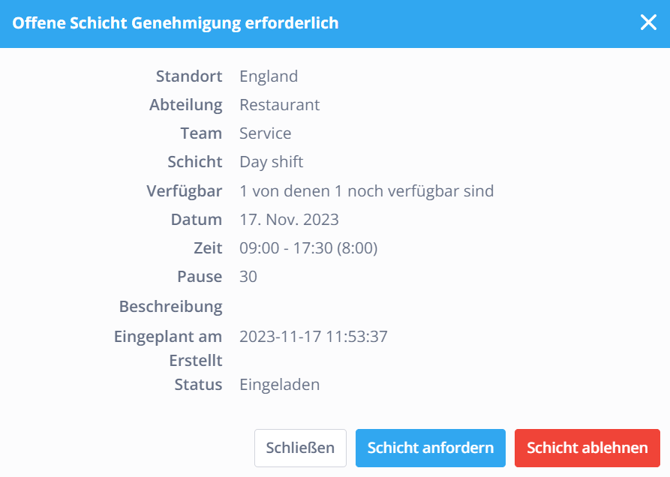
Task: Click the Eingeplant am label
Action: [x=167, y=337]
